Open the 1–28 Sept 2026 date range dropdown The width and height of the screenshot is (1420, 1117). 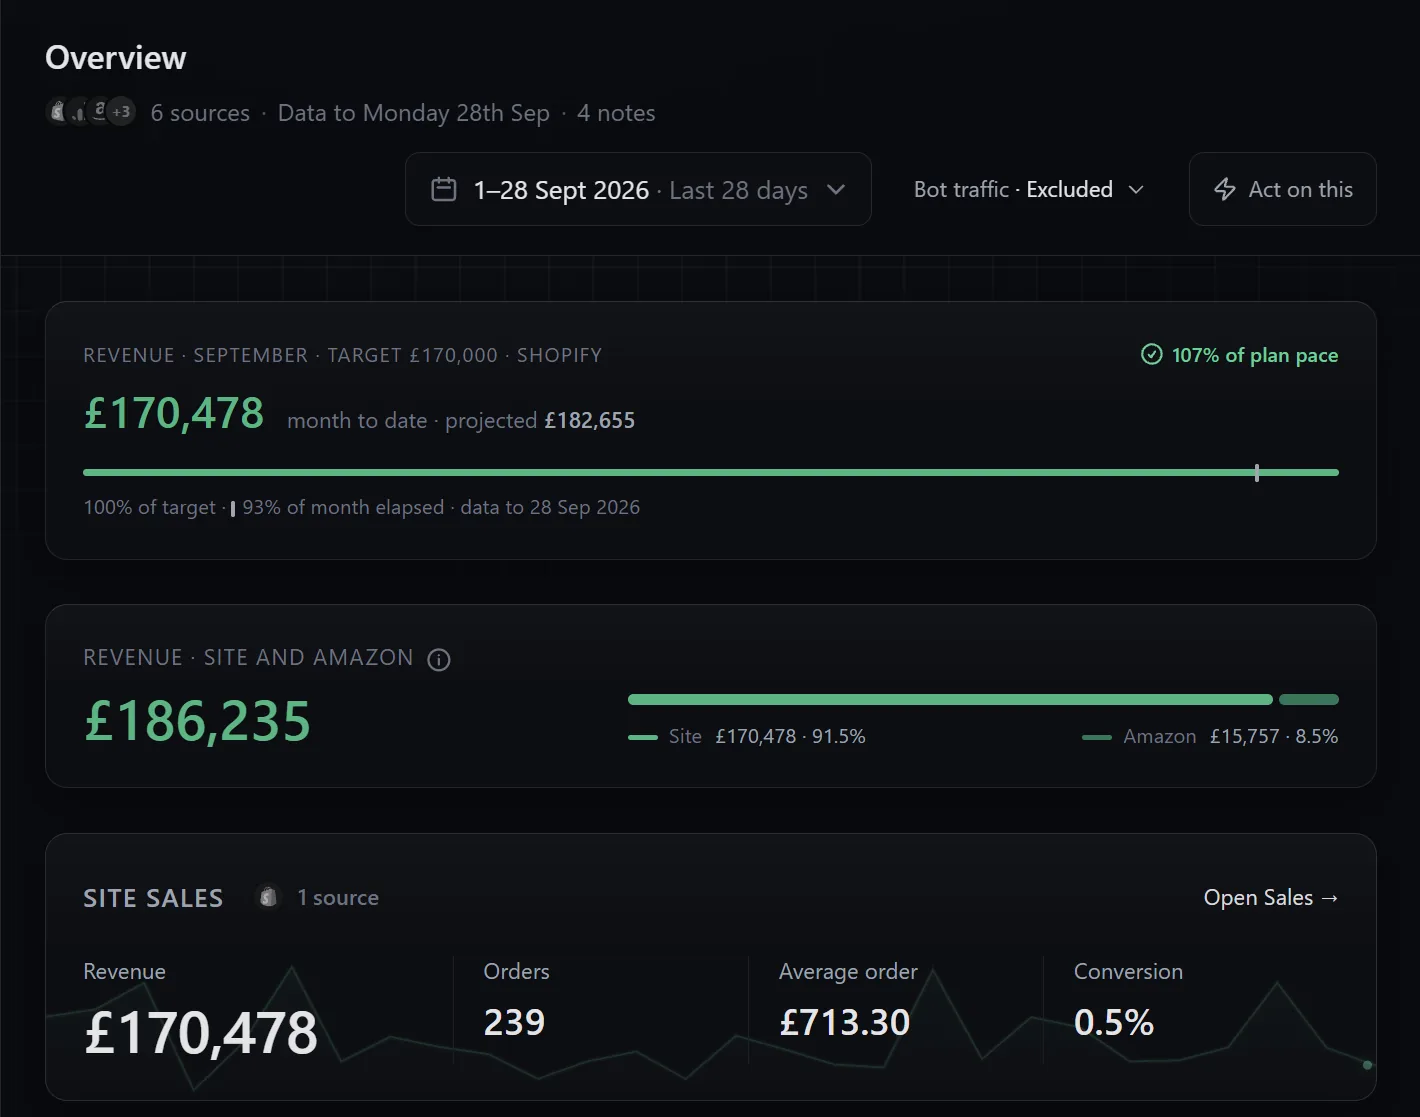click(x=638, y=189)
